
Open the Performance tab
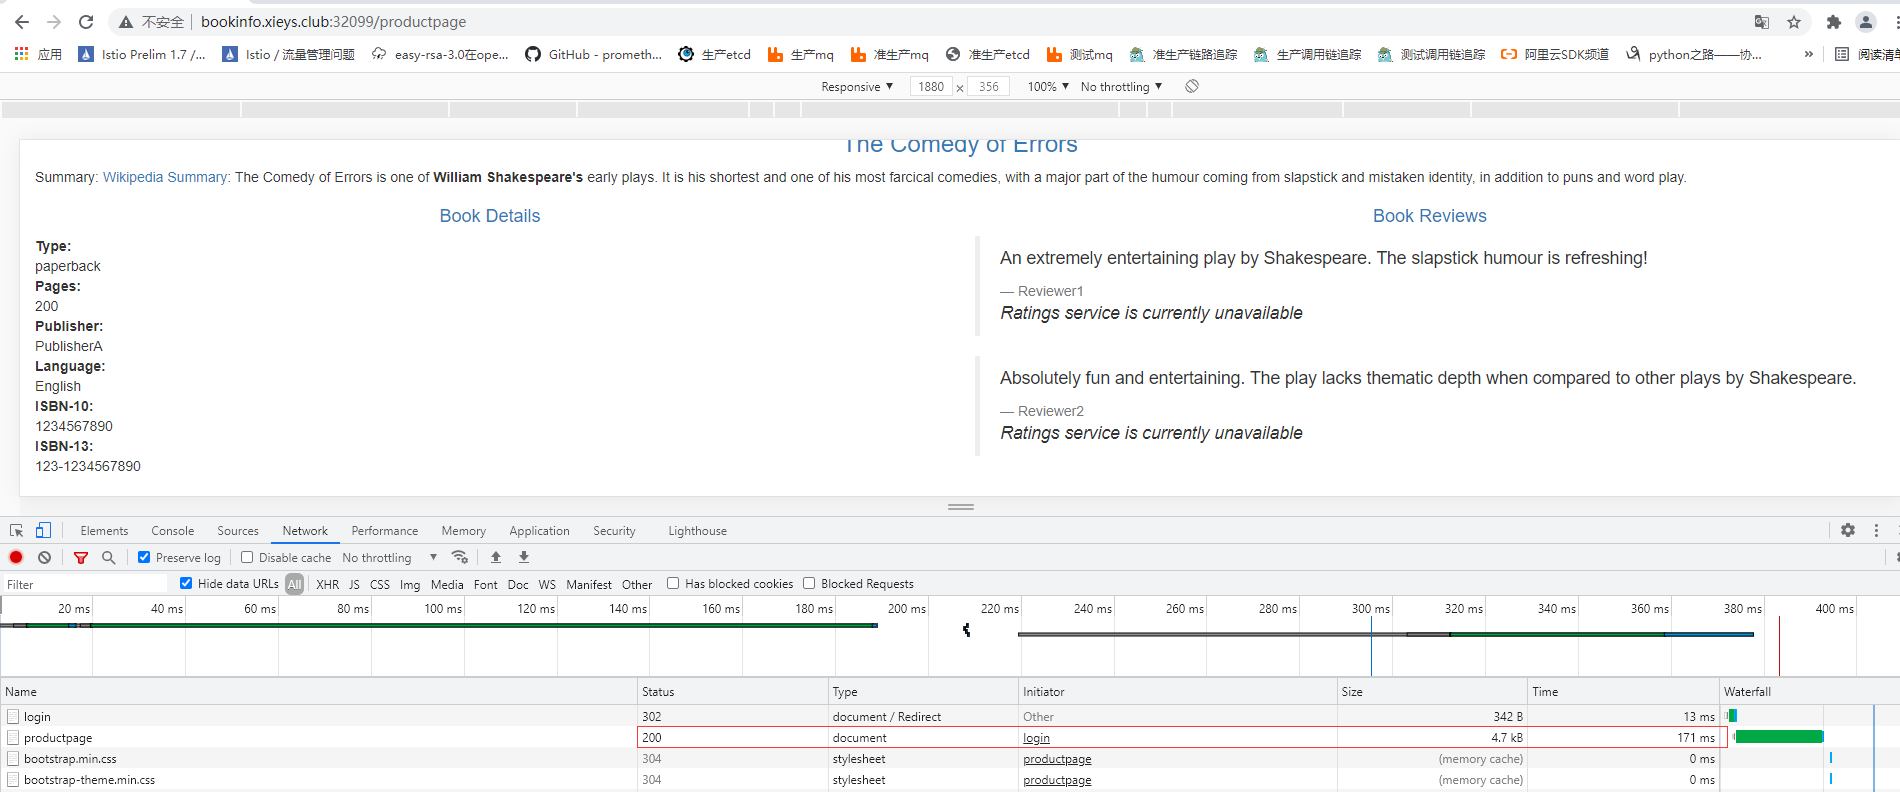(x=384, y=531)
